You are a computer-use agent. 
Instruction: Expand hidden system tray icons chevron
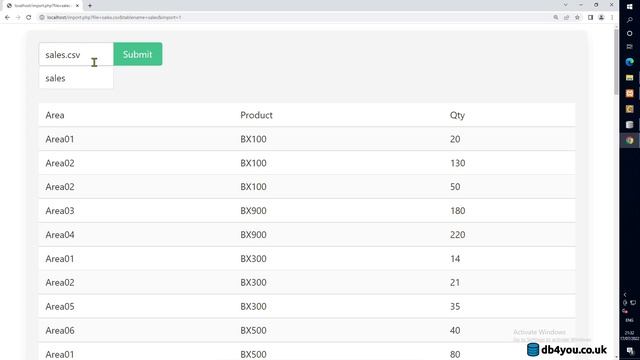pyautogui.click(x=624, y=294)
